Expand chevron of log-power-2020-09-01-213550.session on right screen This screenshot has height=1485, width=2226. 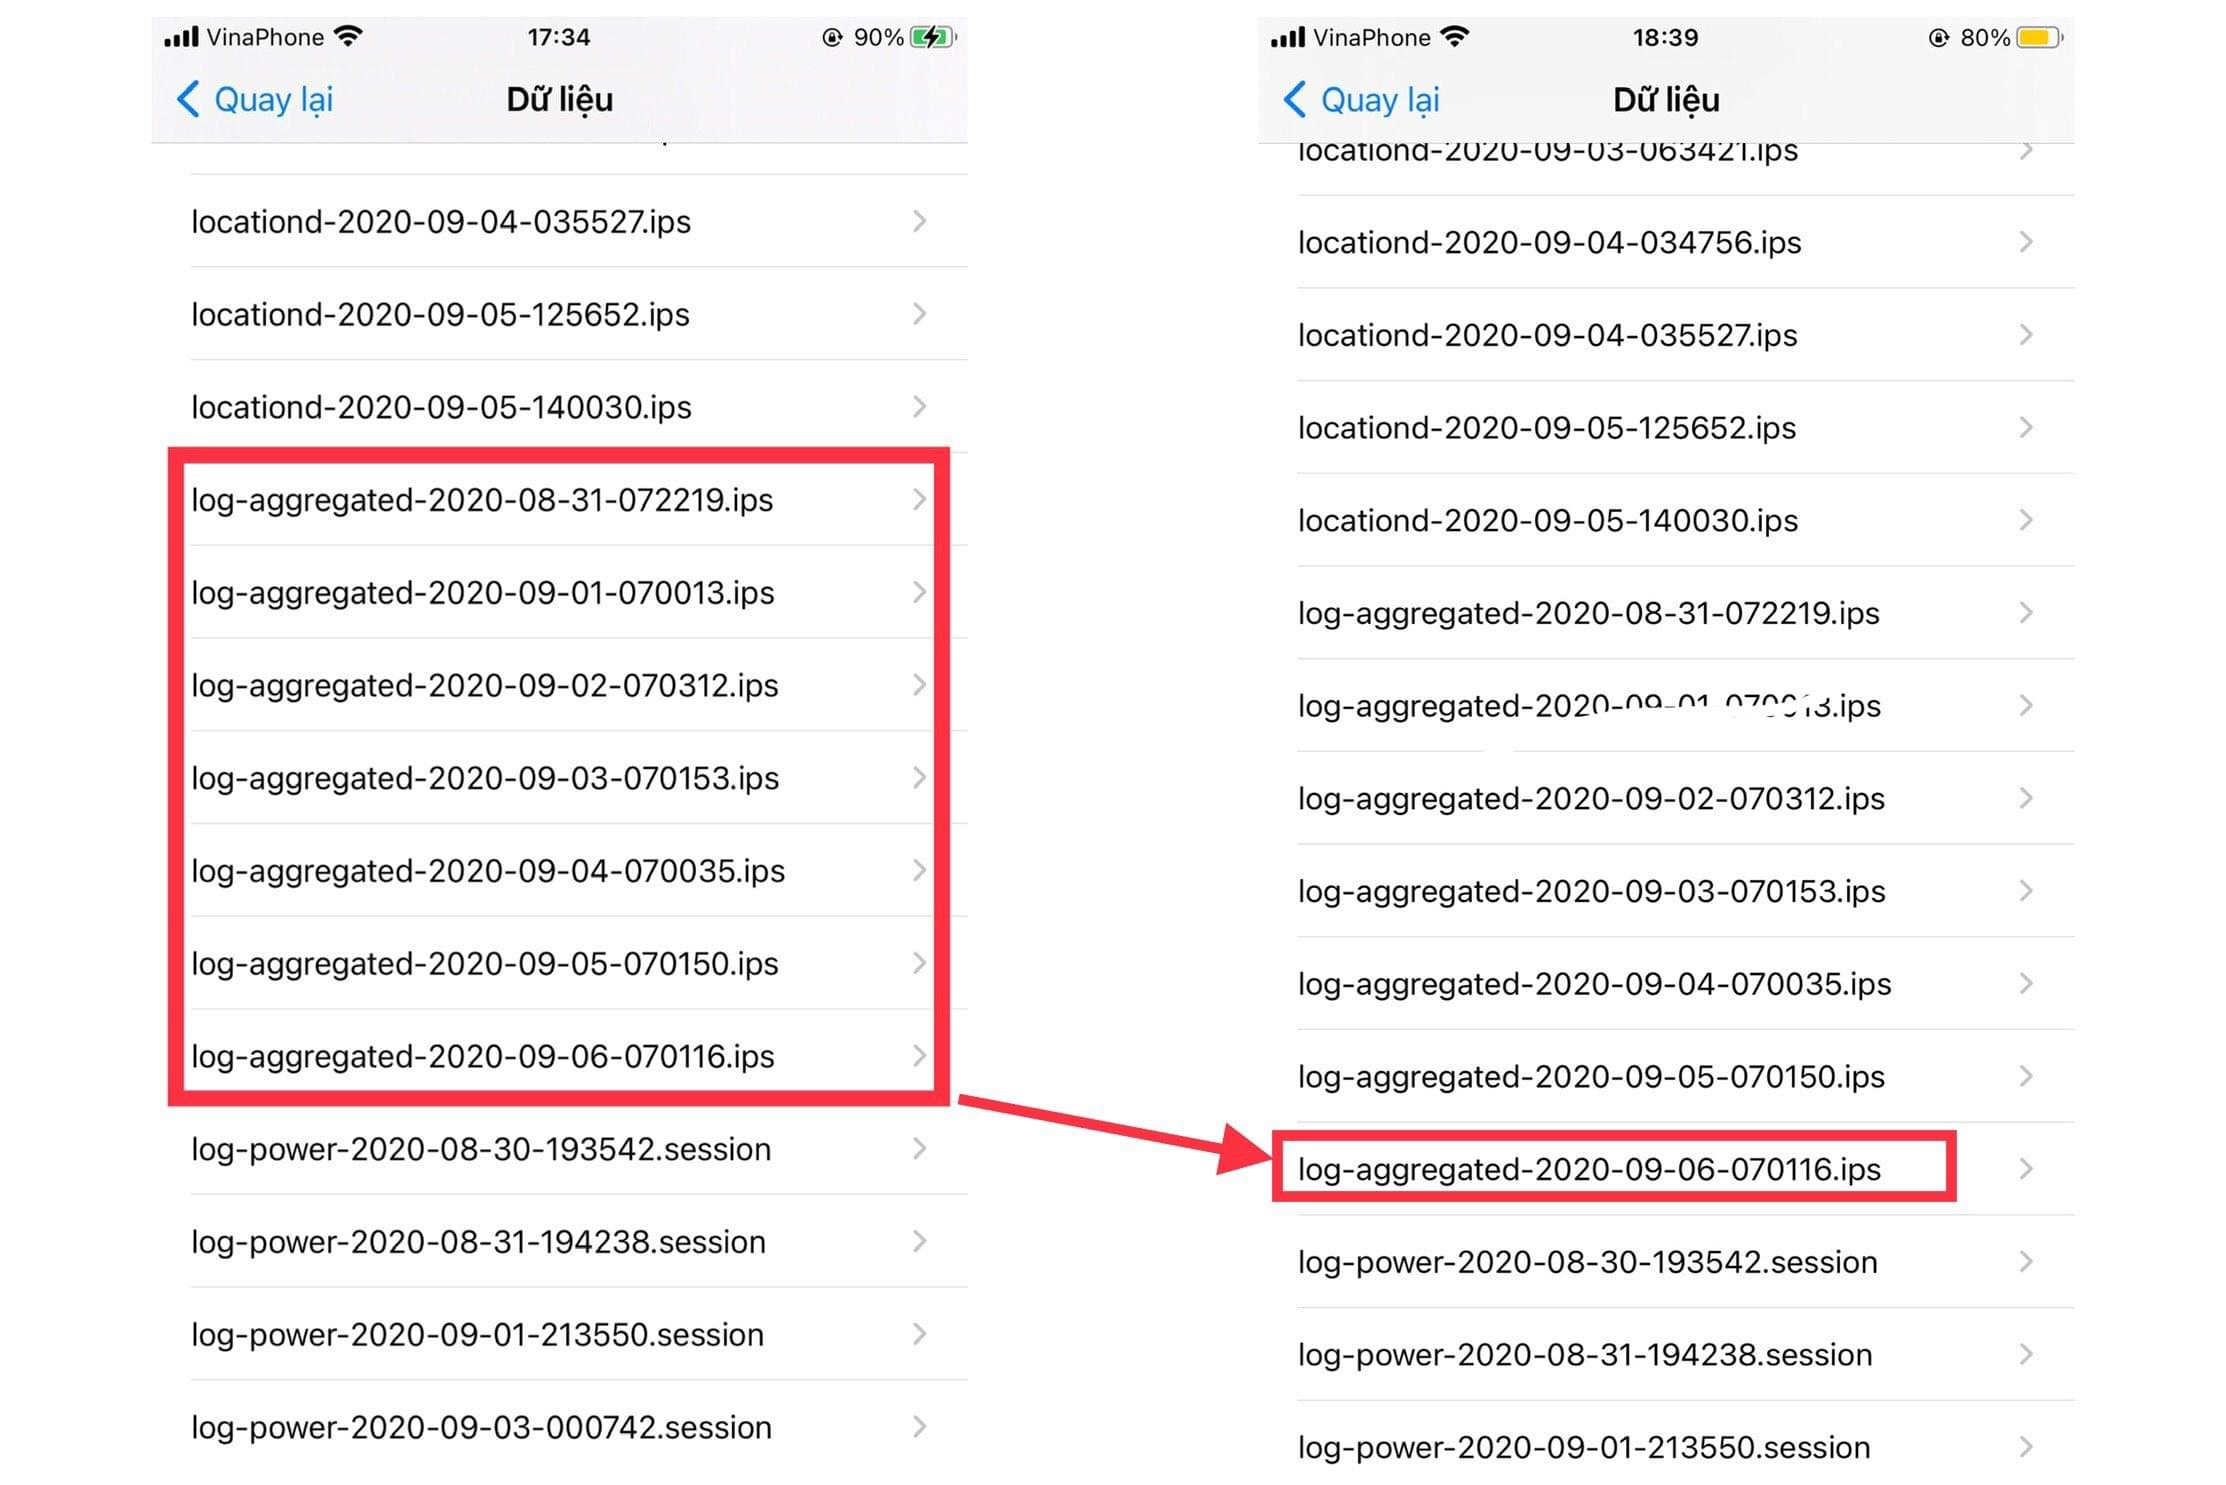pyautogui.click(x=2025, y=1446)
